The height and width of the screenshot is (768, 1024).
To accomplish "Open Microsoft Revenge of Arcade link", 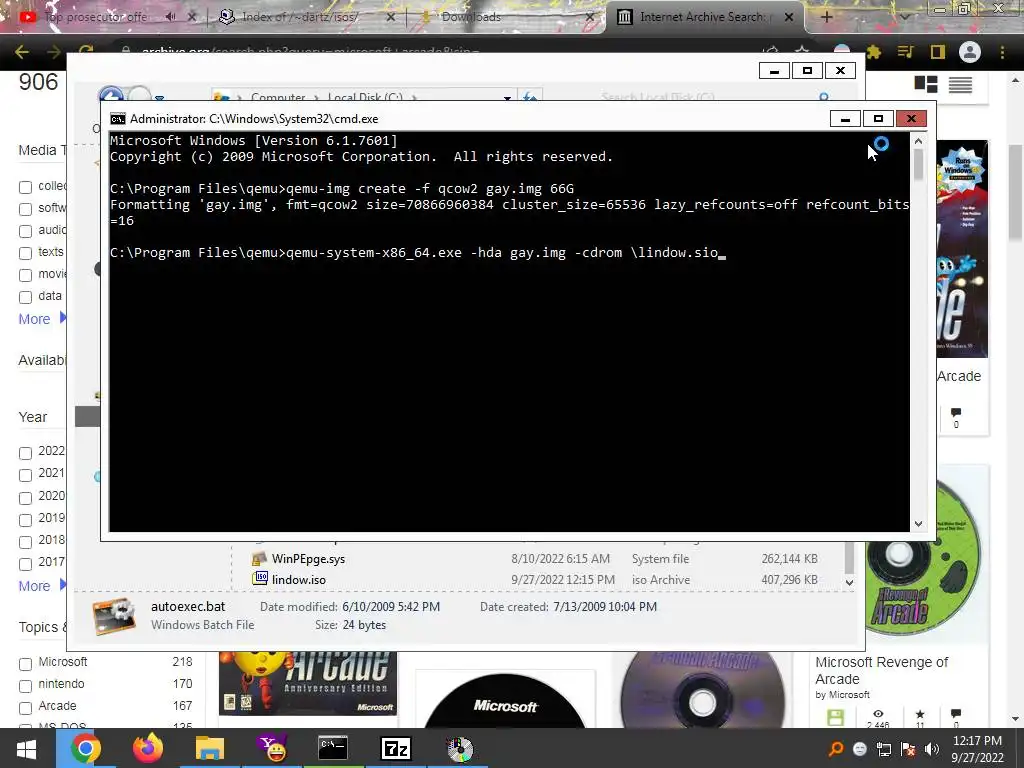I will pos(881,671).
